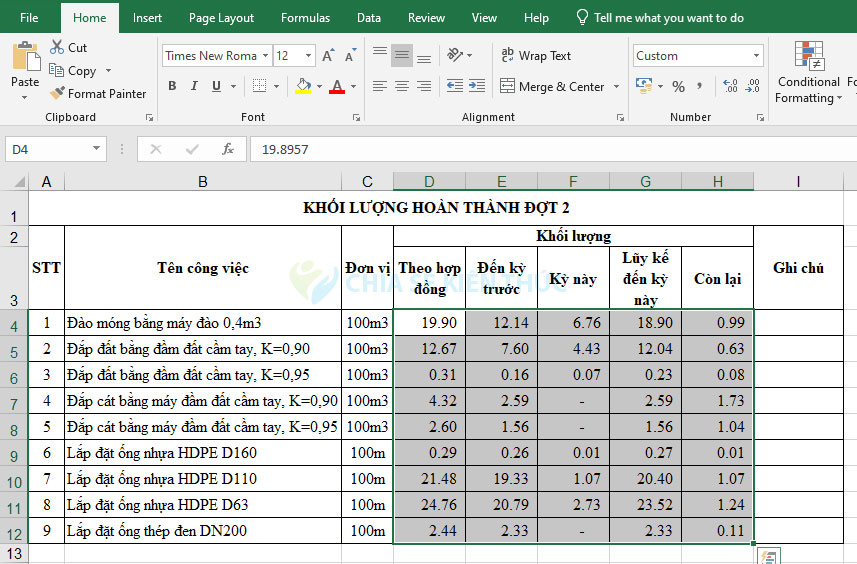Toggle Underline formatting
This screenshot has height=564, width=857.
coord(216,86)
